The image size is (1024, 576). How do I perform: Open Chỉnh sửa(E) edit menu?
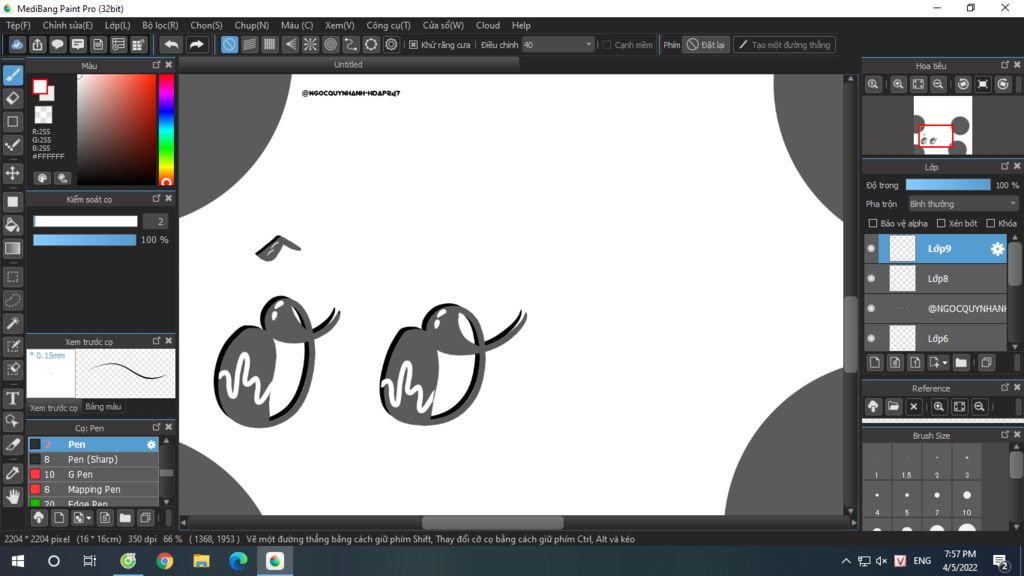tap(68, 25)
